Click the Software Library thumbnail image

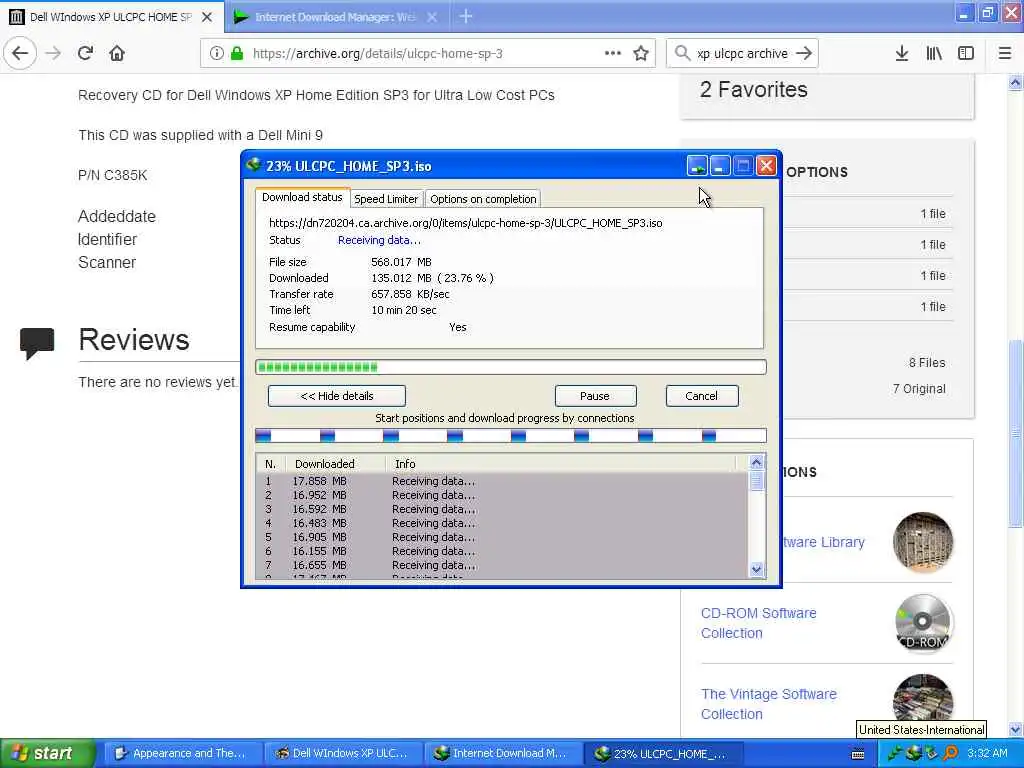(923, 542)
